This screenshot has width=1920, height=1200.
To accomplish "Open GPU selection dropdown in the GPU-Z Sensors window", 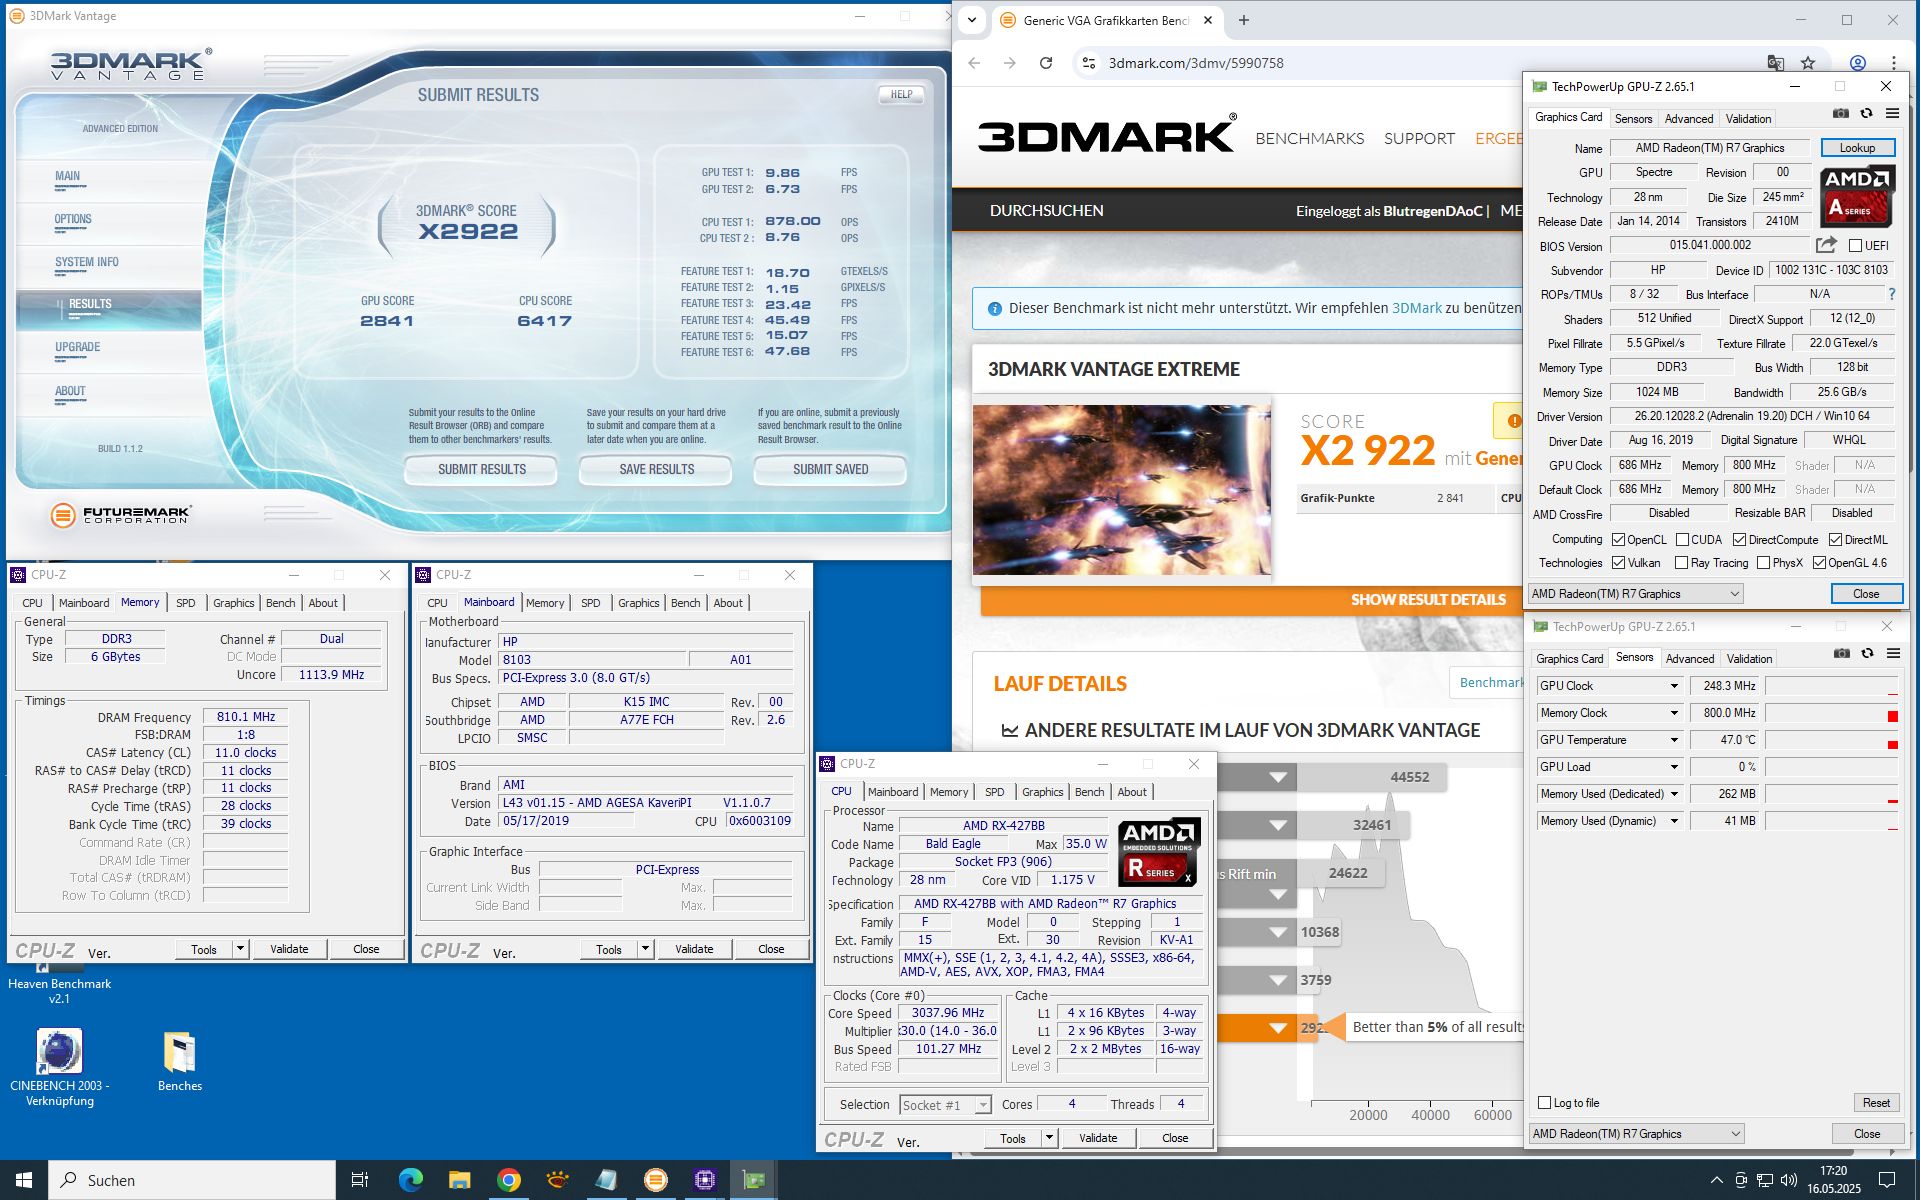I will [x=1637, y=1134].
